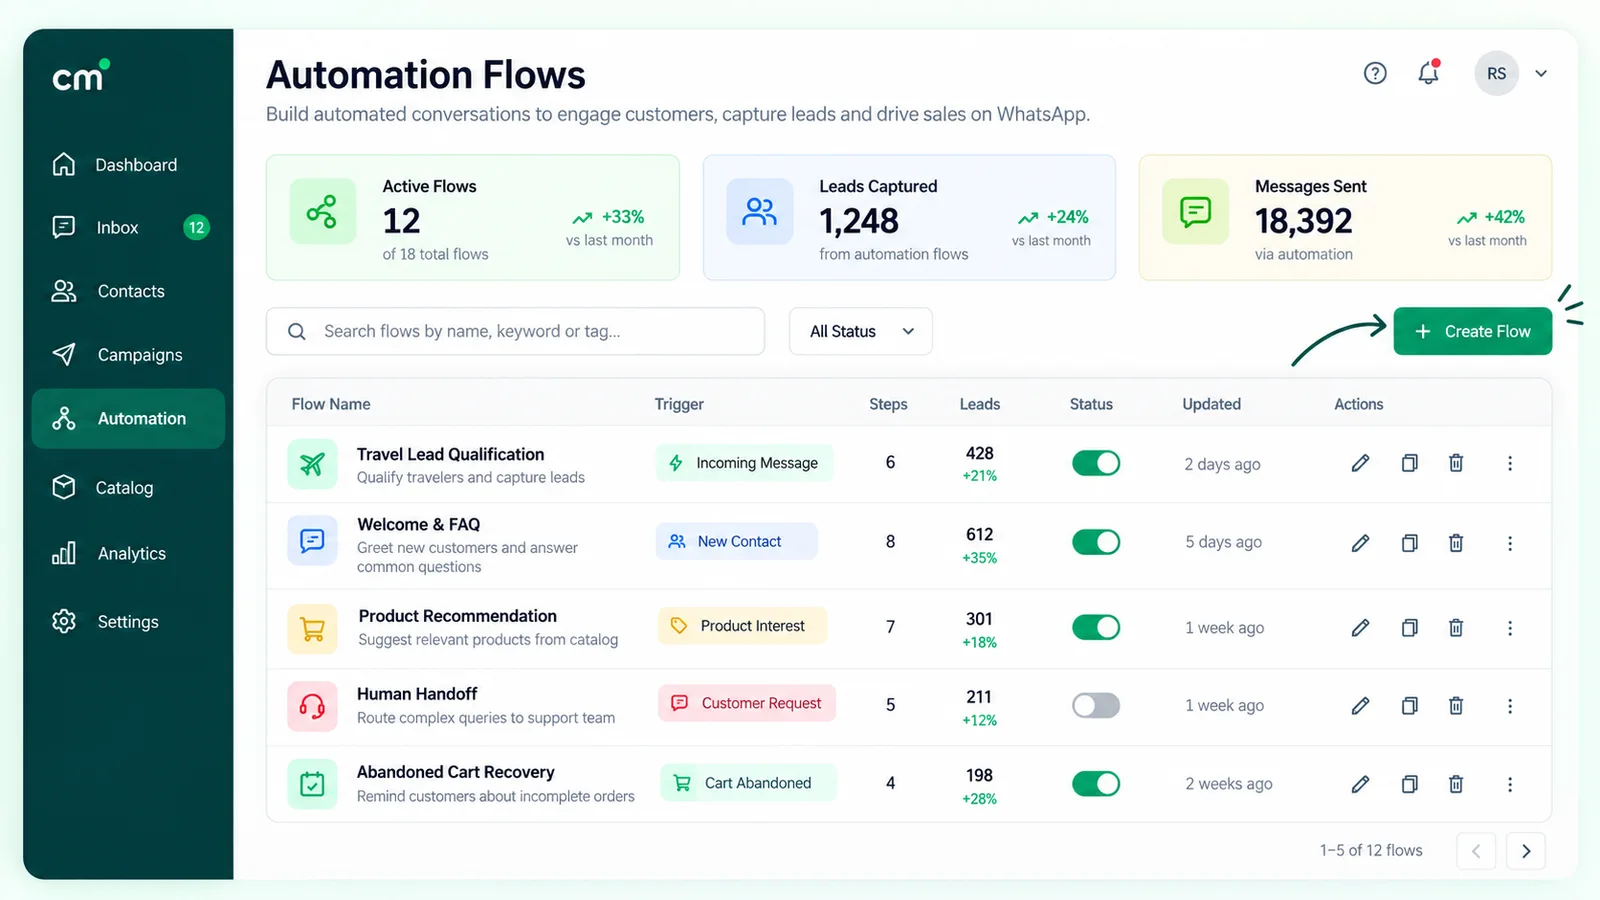This screenshot has width=1600, height=900.
Task: Click the cm logo
Action: [80, 76]
